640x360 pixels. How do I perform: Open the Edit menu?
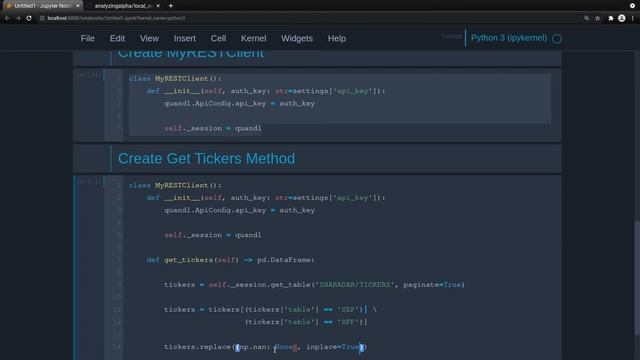pyautogui.click(x=117, y=38)
